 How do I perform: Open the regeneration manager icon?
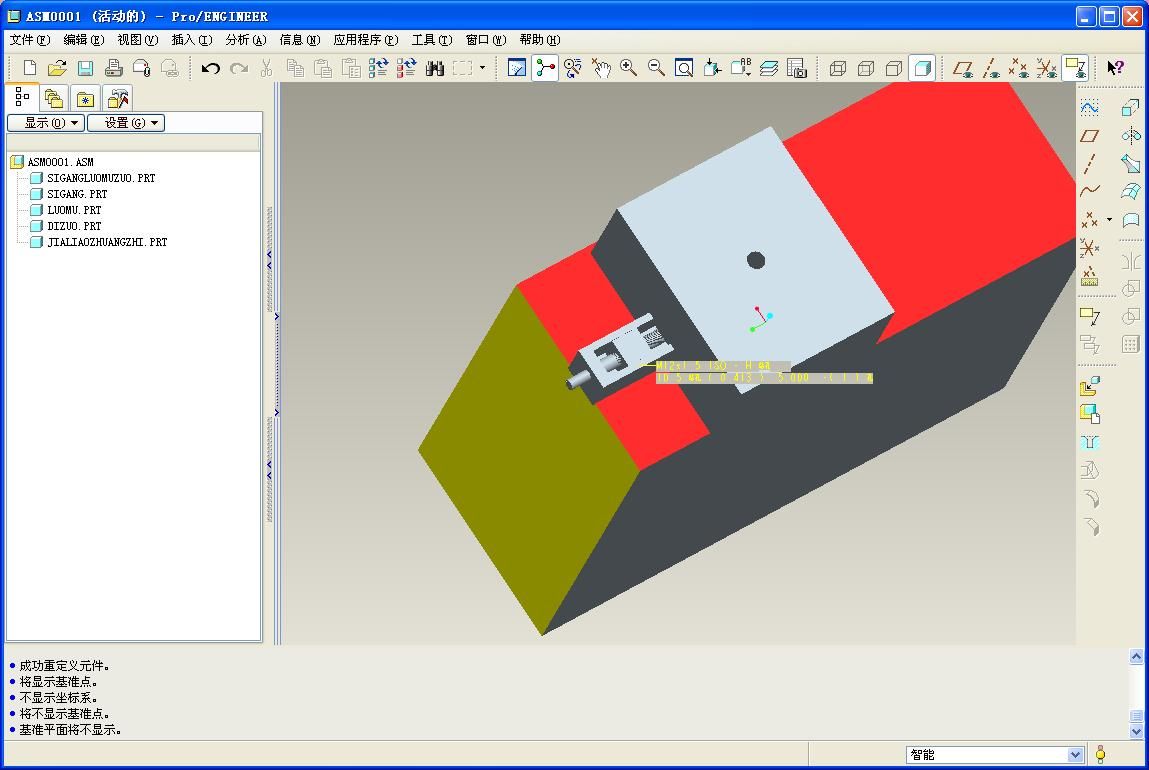[407, 68]
